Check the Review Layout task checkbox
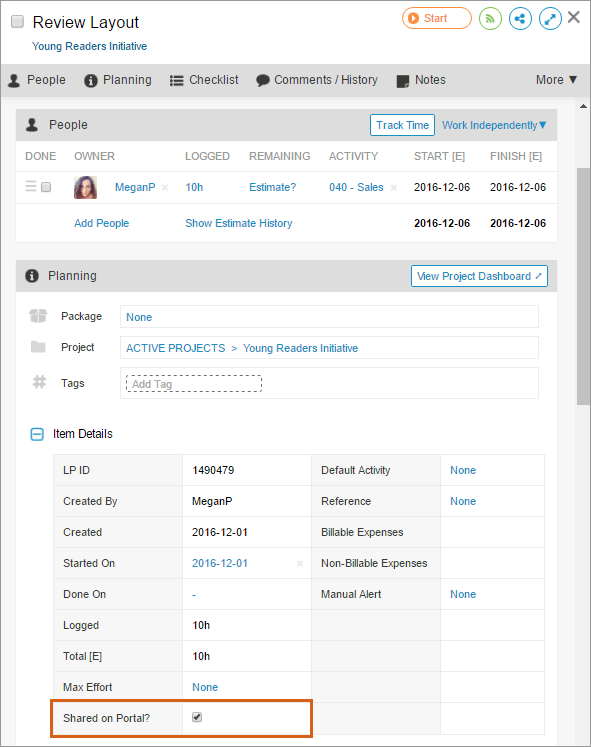This screenshot has height=747, width=591. tap(18, 22)
